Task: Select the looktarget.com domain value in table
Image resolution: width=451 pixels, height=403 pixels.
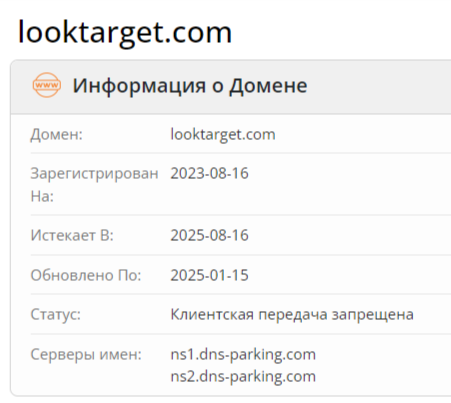Action: tap(223, 135)
